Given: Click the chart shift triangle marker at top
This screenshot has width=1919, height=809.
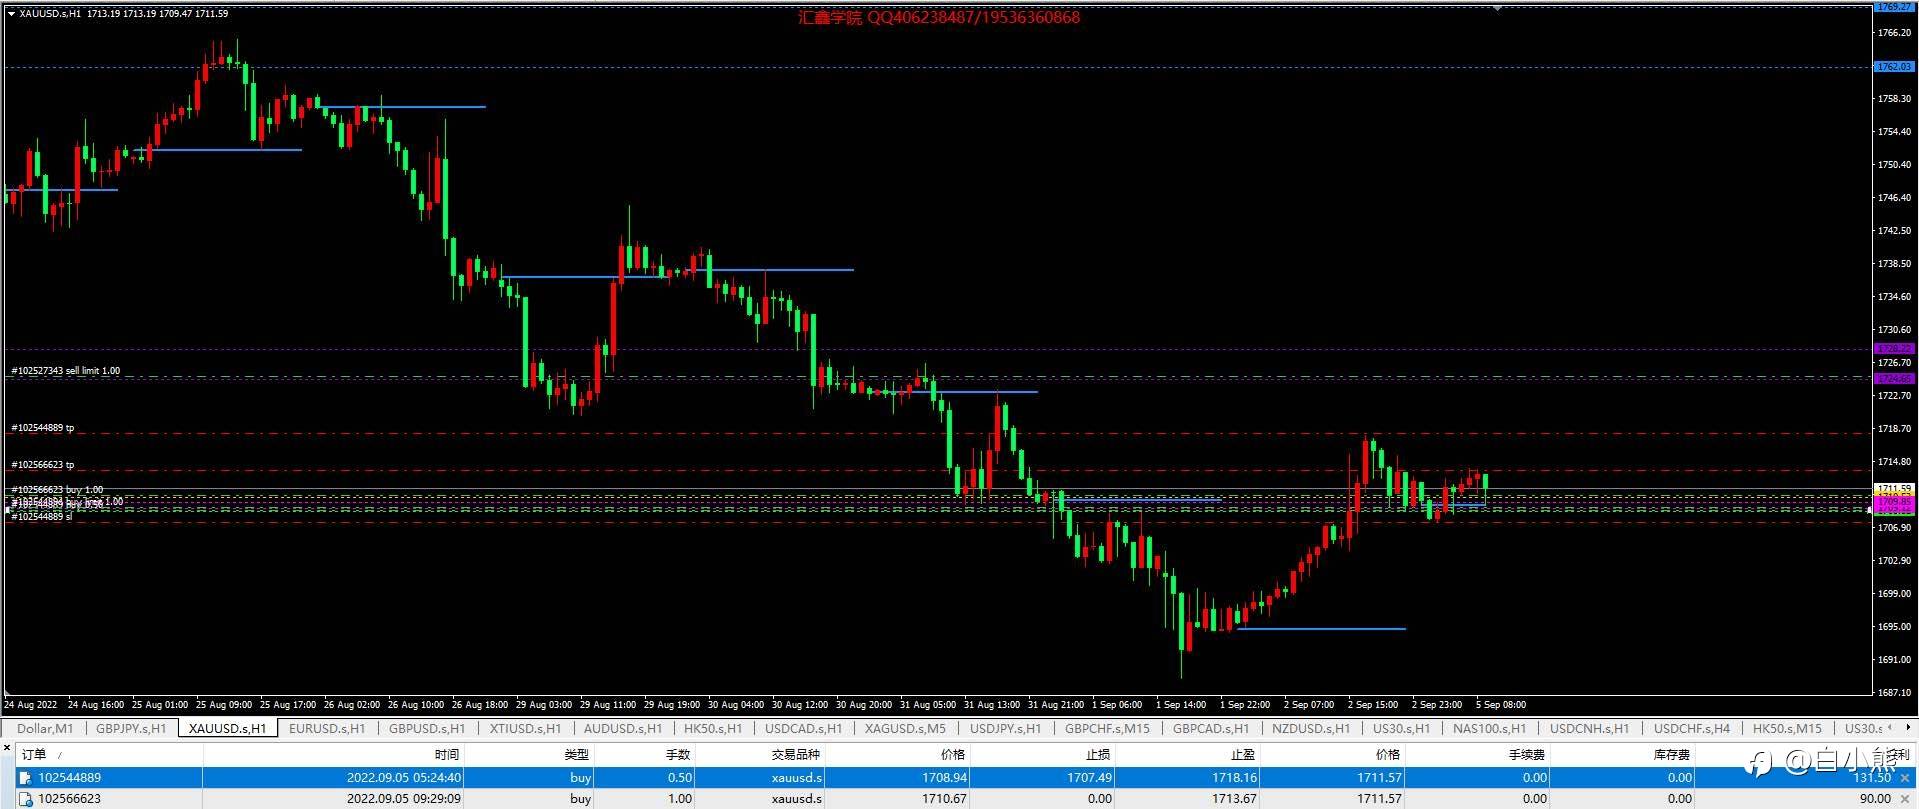Looking at the screenshot, I should pos(1497,7).
